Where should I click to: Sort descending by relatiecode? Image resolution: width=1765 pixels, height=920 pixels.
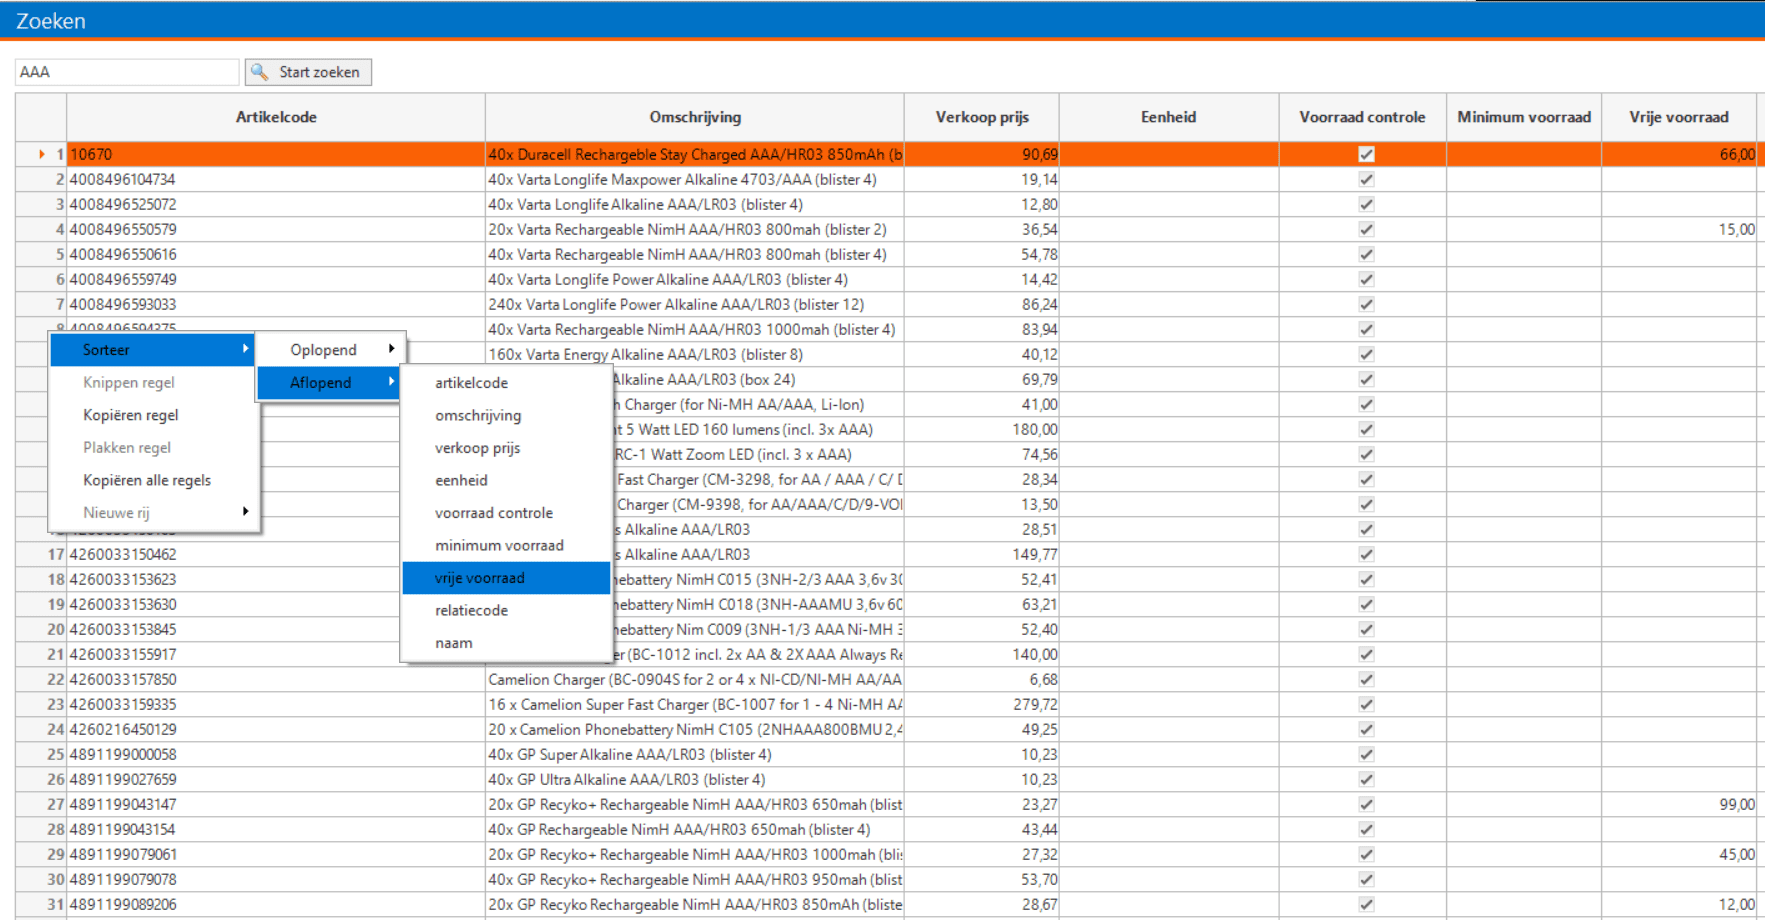pos(506,610)
